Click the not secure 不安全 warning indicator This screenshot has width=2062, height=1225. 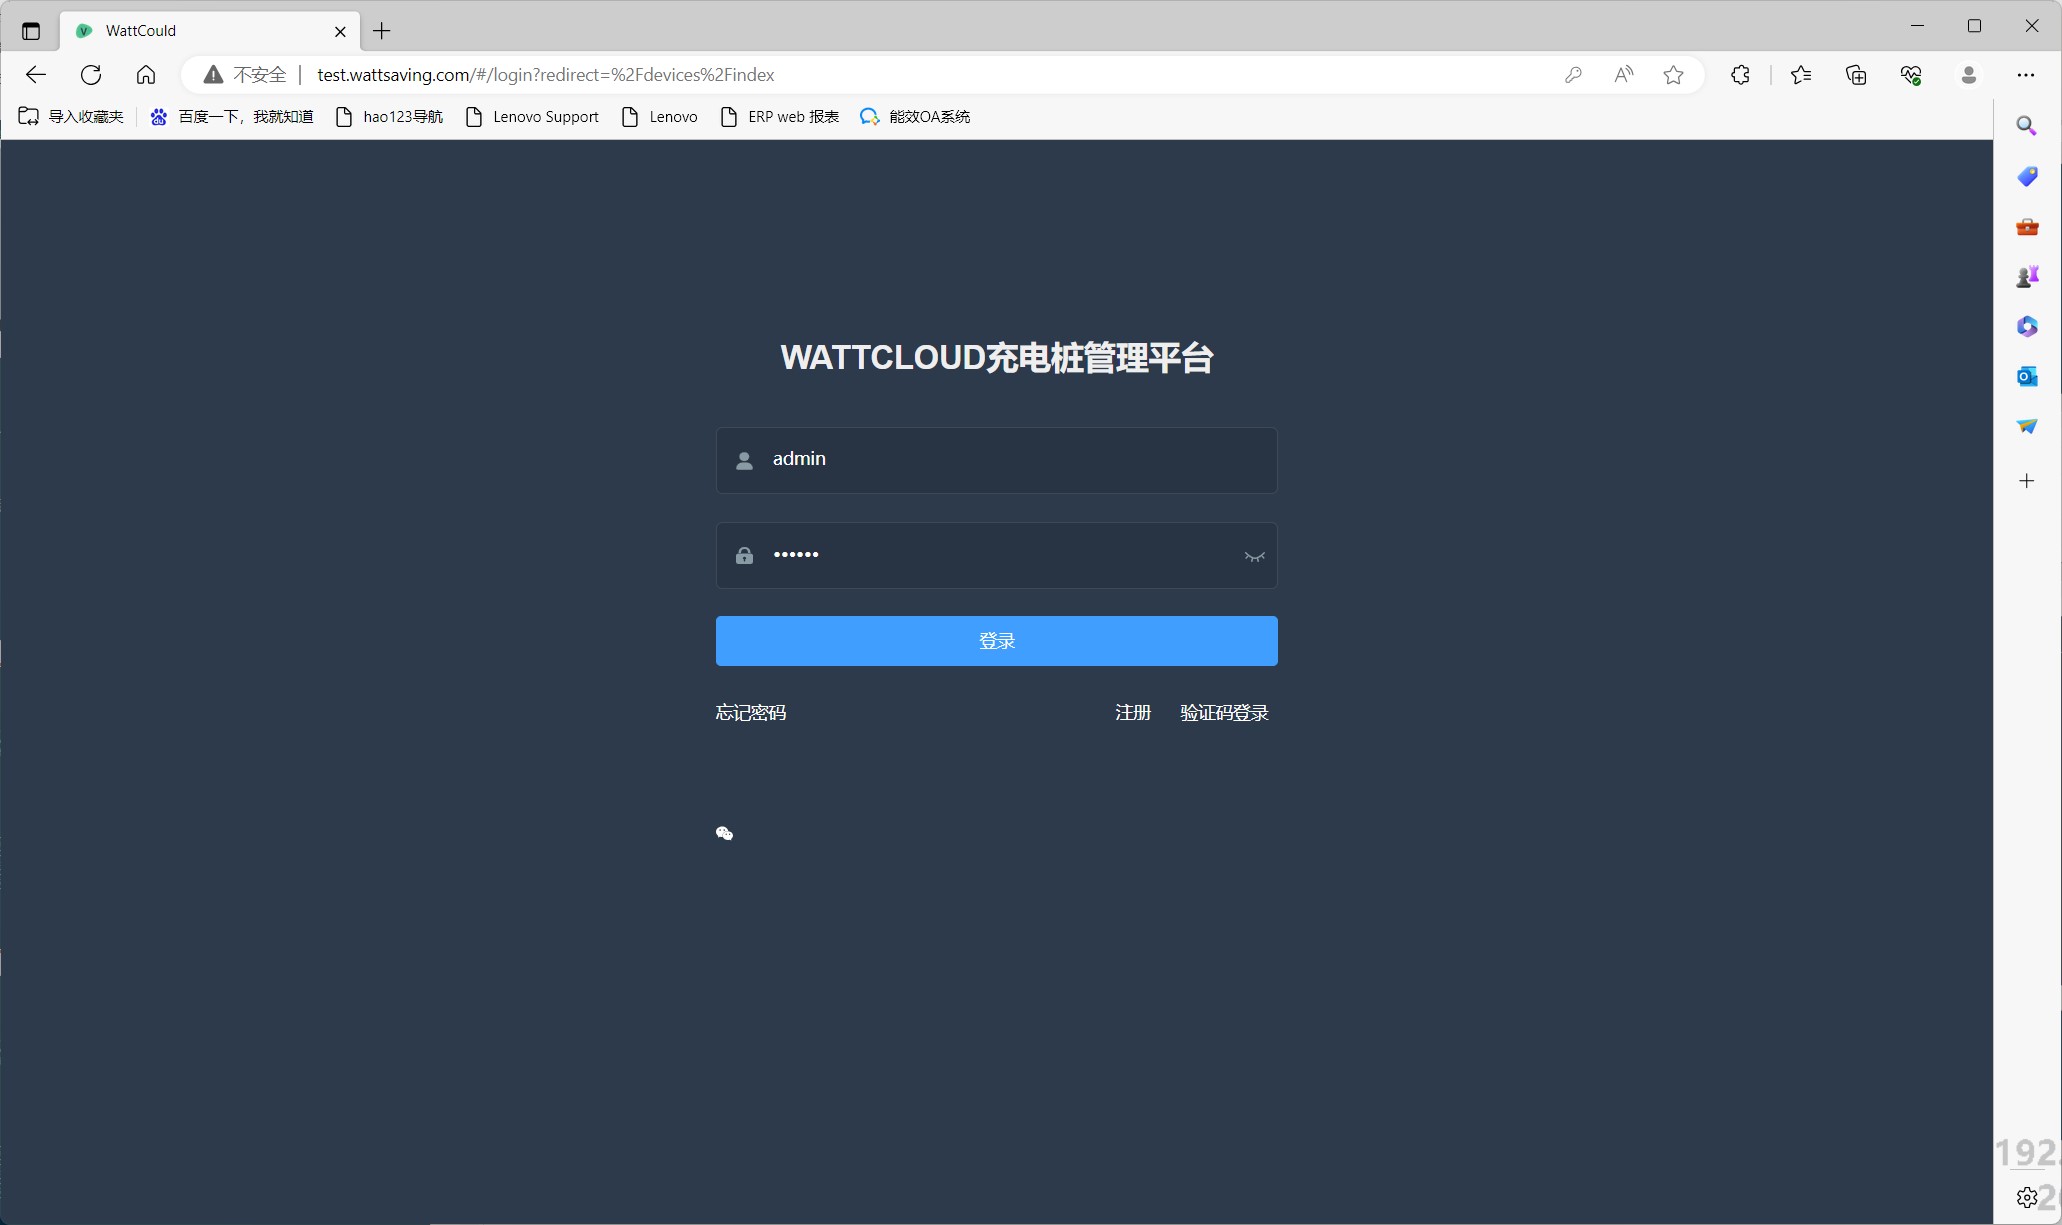[245, 75]
